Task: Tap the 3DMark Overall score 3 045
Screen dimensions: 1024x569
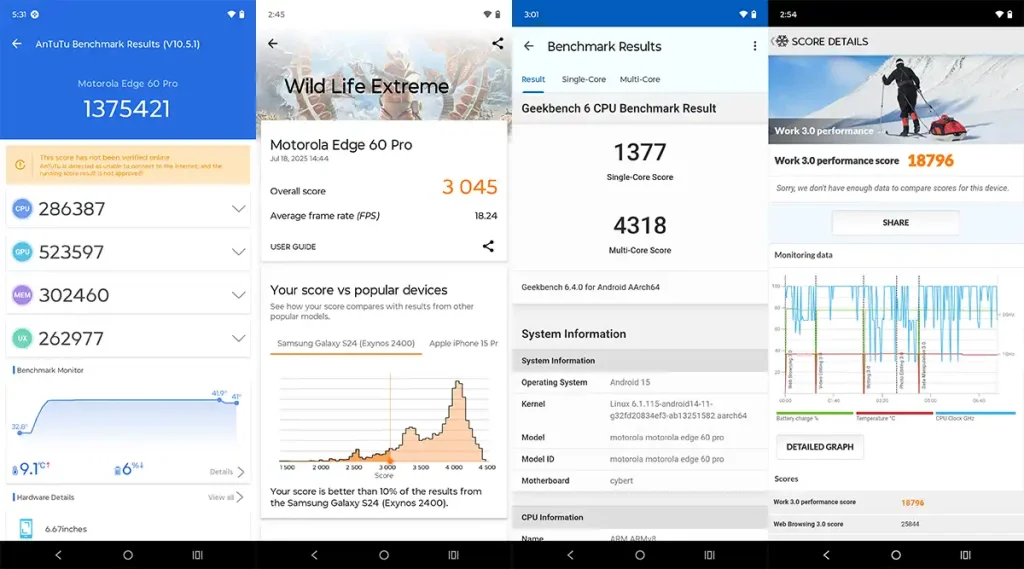Action: tap(470, 187)
